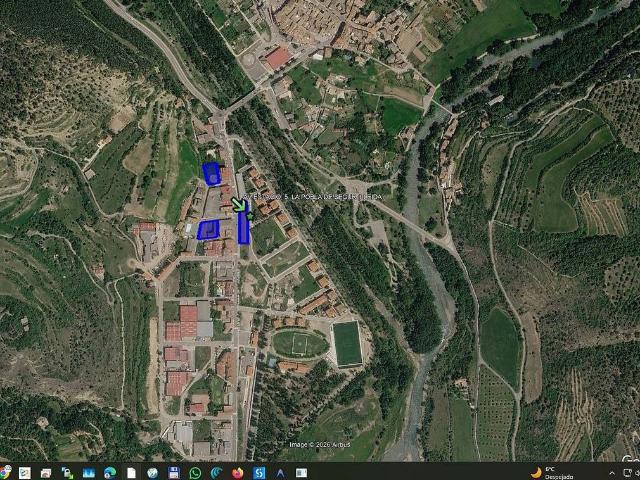Viewport: 640px width, 480px height.
Task: Open the weather widget showing Despejado
Action: pyautogui.click(x=553, y=473)
